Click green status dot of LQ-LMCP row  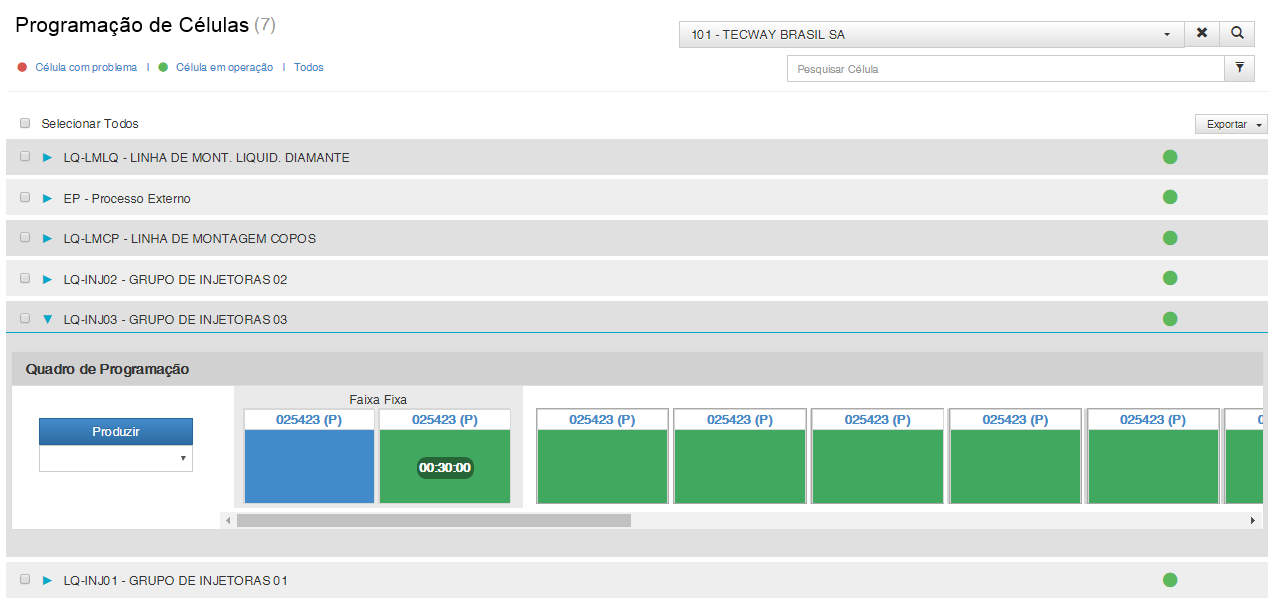coord(1170,238)
